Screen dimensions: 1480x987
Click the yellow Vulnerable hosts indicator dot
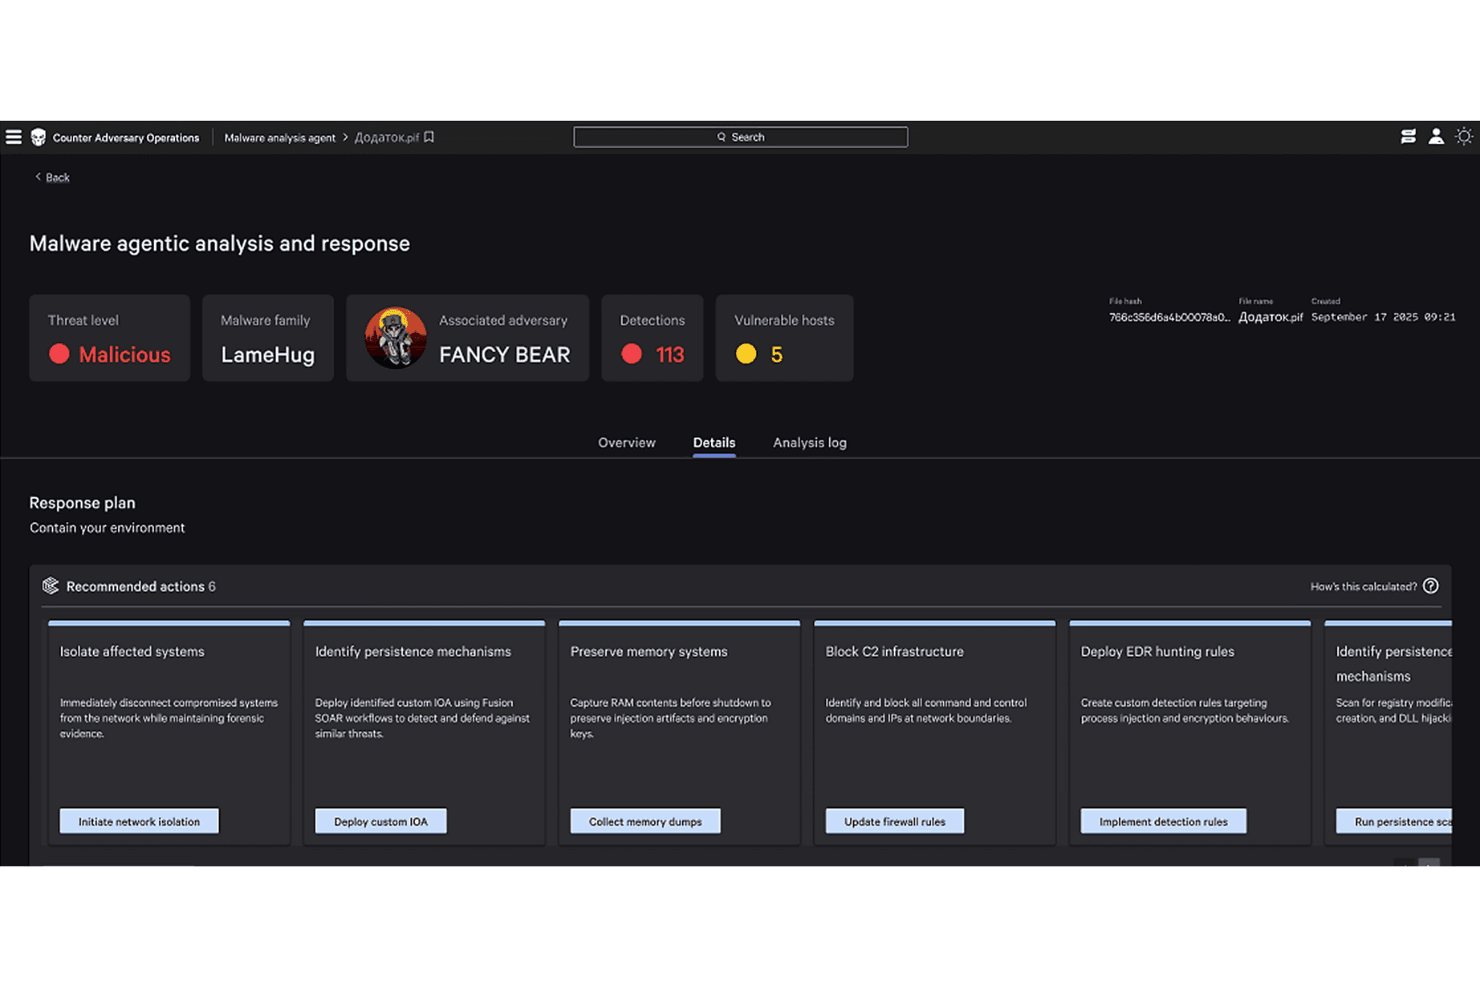click(x=746, y=354)
